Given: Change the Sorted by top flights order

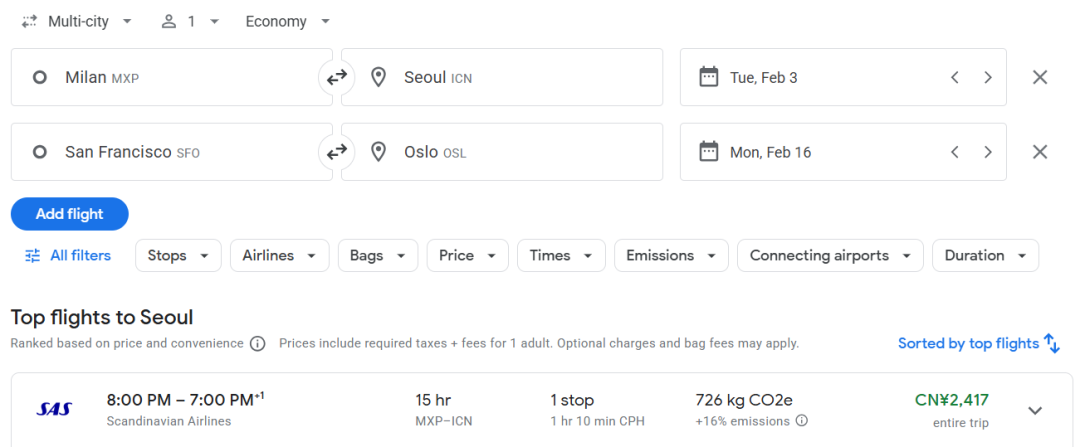Looking at the screenshot, I should 978,343.
